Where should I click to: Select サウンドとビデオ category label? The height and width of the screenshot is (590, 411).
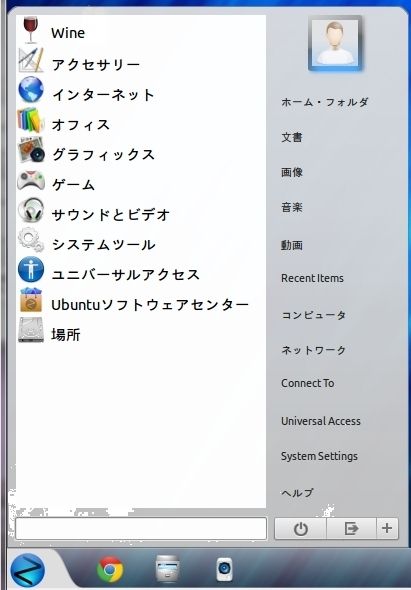(111, 215)
